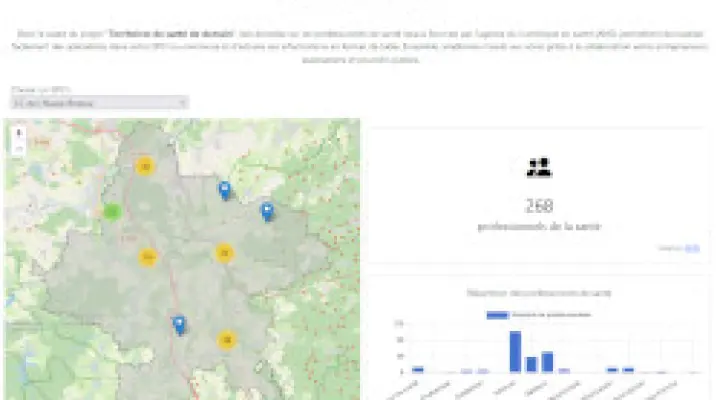Zoom out on the map
Screen dimensions: 720x400
[x=19, y=146]
